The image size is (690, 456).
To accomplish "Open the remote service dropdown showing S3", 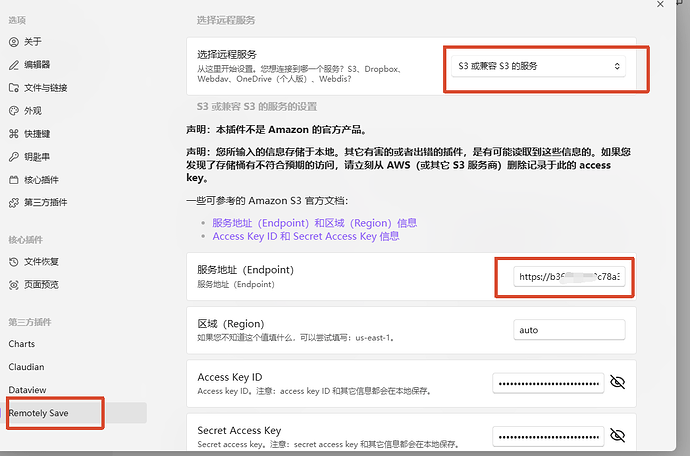I will click(x=538, y=66).
